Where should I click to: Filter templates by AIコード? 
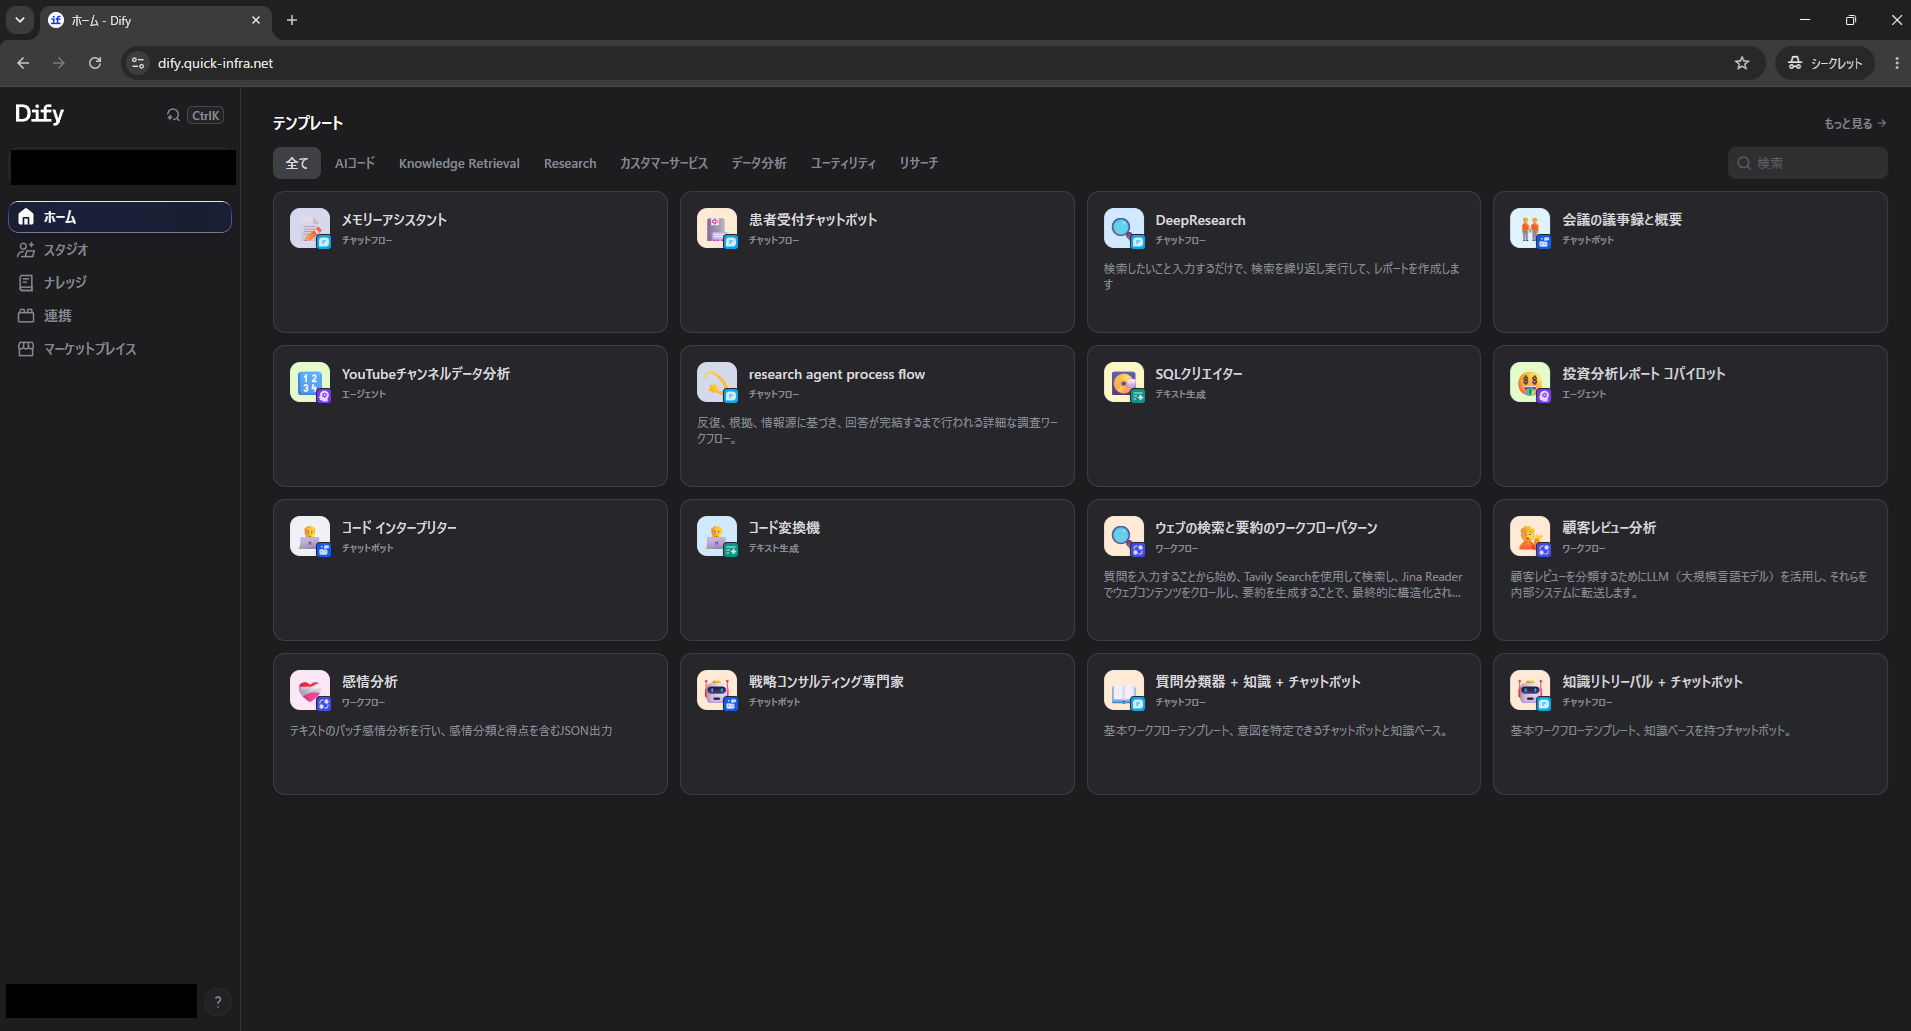(x=355, y=163)
